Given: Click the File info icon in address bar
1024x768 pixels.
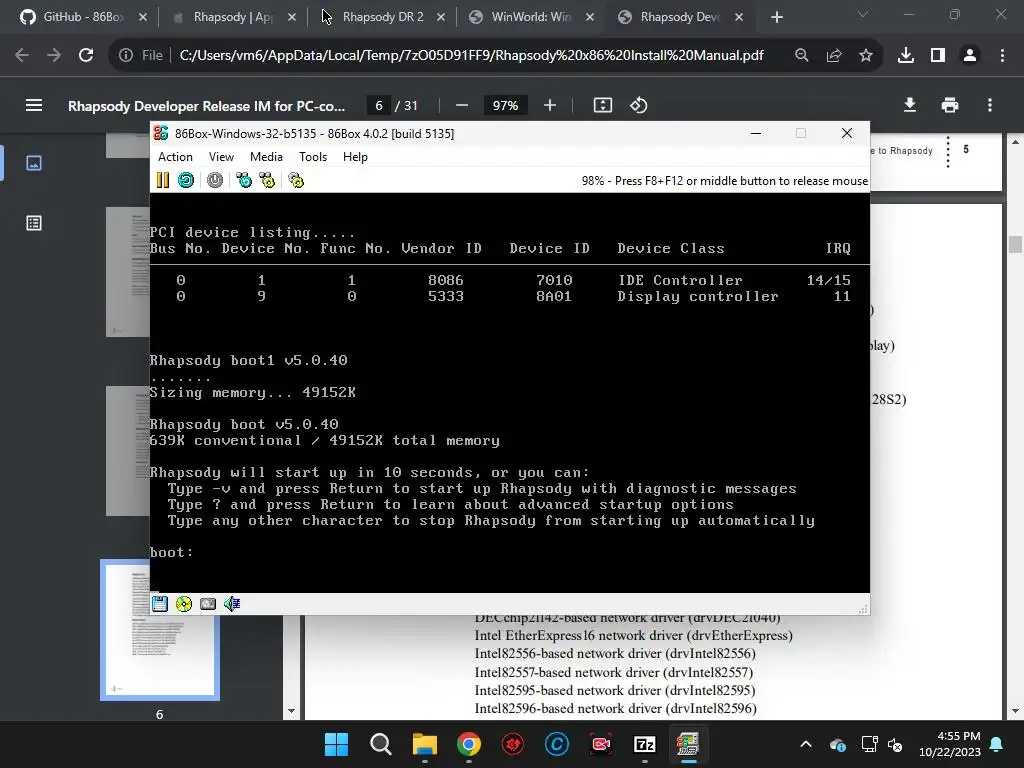Looking at the screenshot, I should [x=126, y=56].
